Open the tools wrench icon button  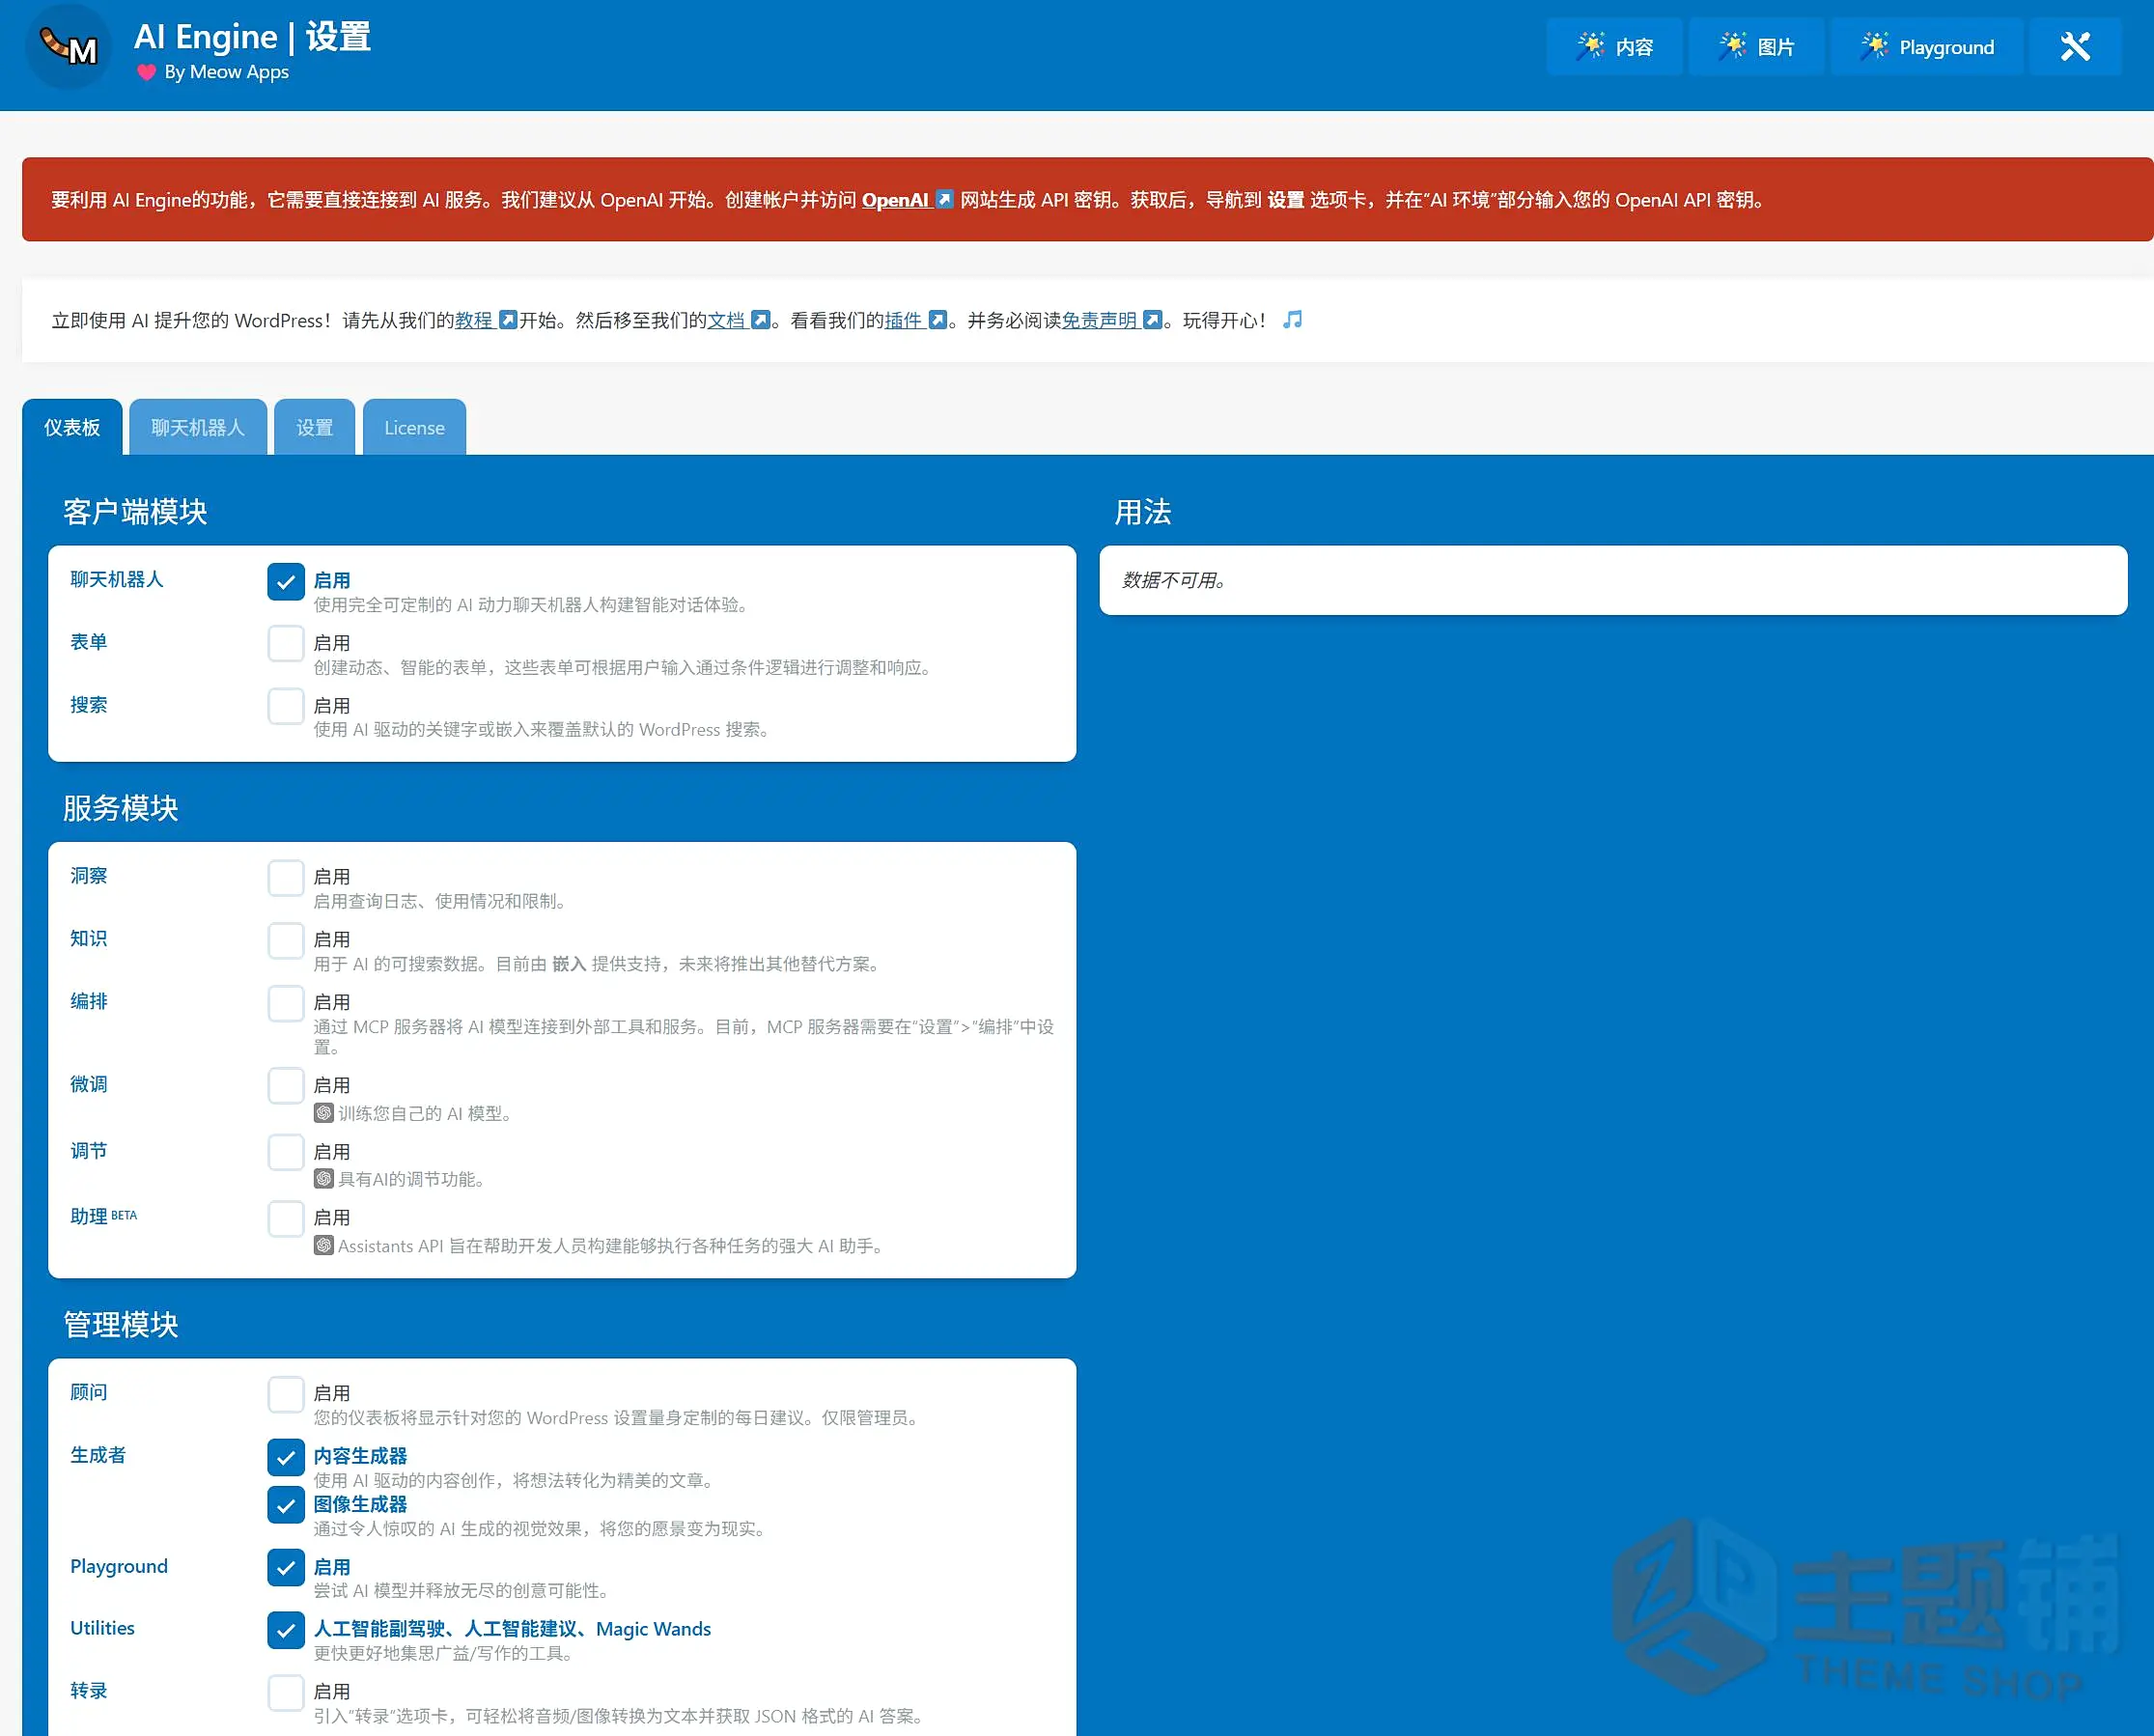[2075, 47]
